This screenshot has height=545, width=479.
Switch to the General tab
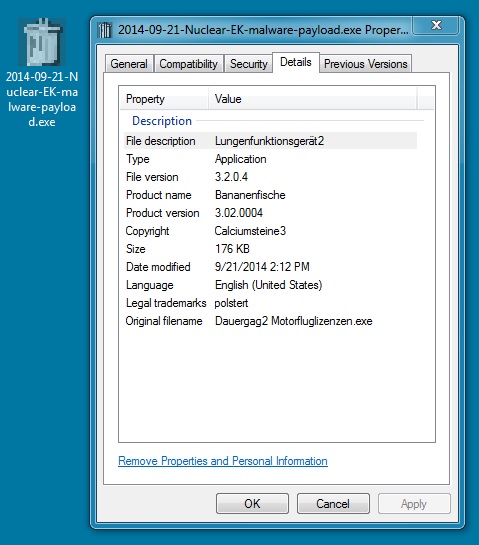pos(129,64)
